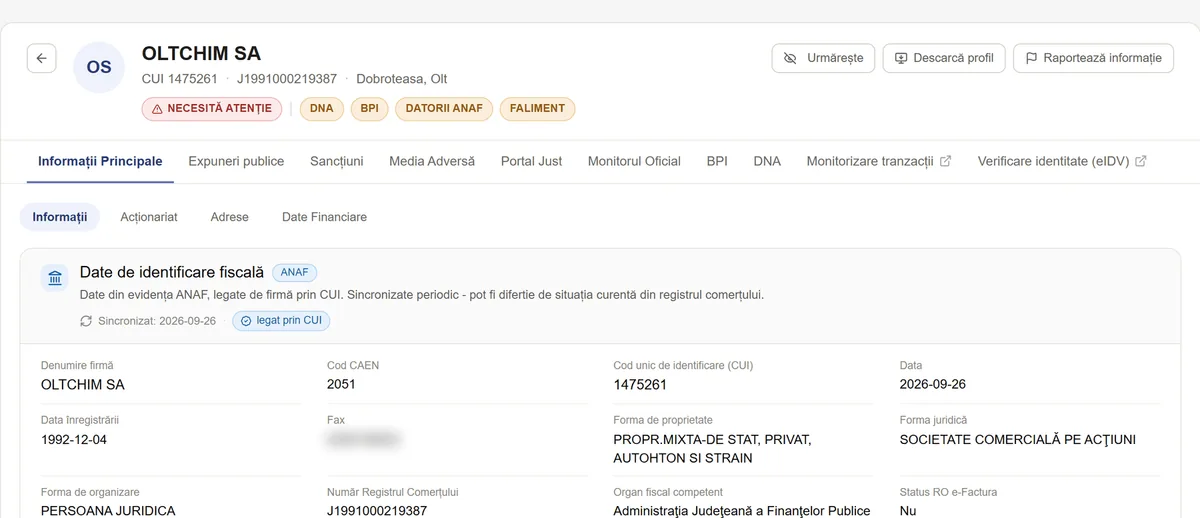Click the FALIMENT badge

537,109
